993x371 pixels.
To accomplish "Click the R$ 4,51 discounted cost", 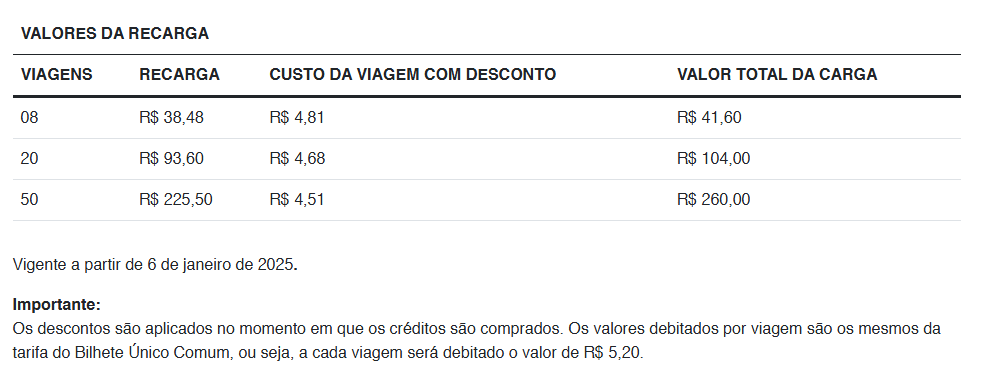I will (x=297, y=200).
